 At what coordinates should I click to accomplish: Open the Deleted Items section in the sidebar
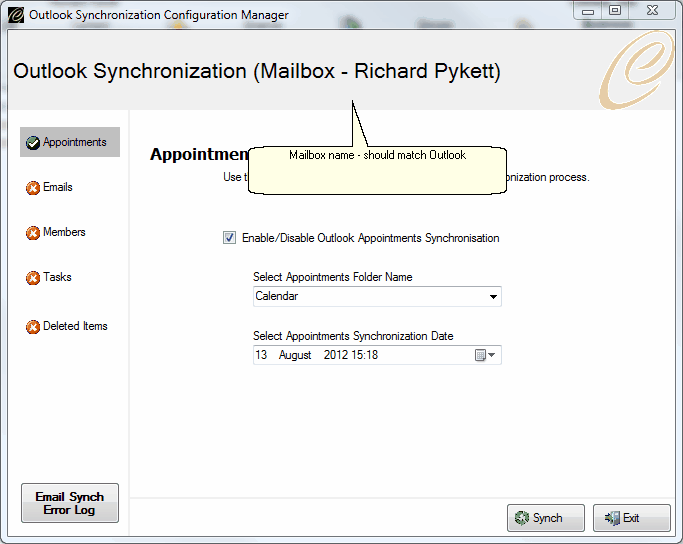pyautogui.click(x=67, y=326)
